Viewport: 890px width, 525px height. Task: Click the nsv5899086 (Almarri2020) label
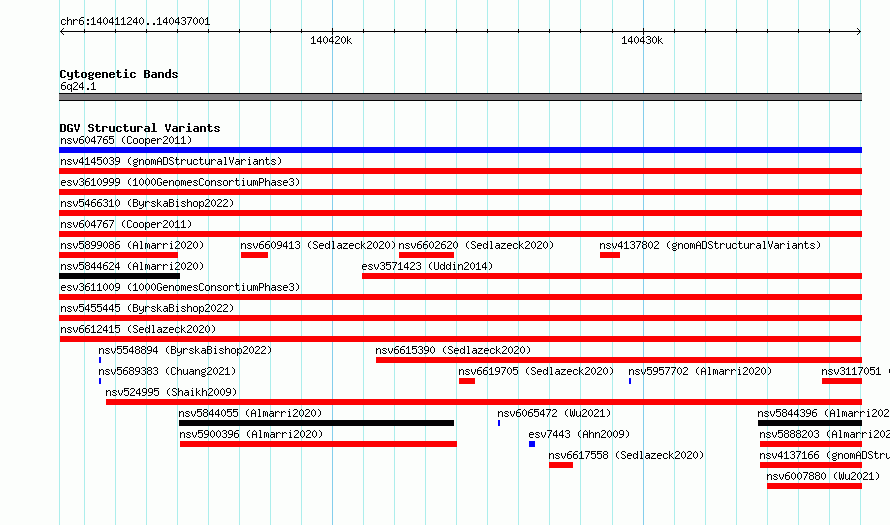(132, 245)
